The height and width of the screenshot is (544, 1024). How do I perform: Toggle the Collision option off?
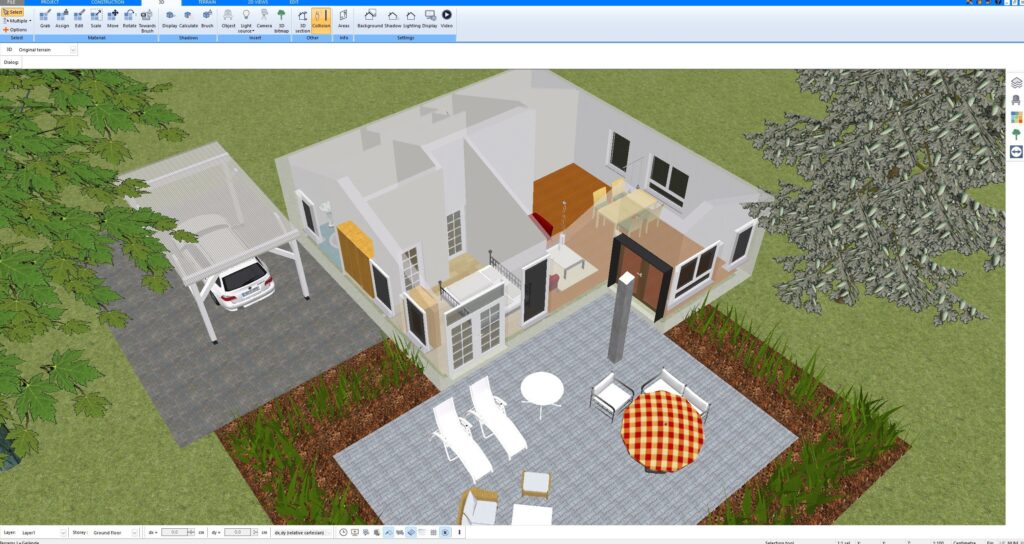pos(321,18)
